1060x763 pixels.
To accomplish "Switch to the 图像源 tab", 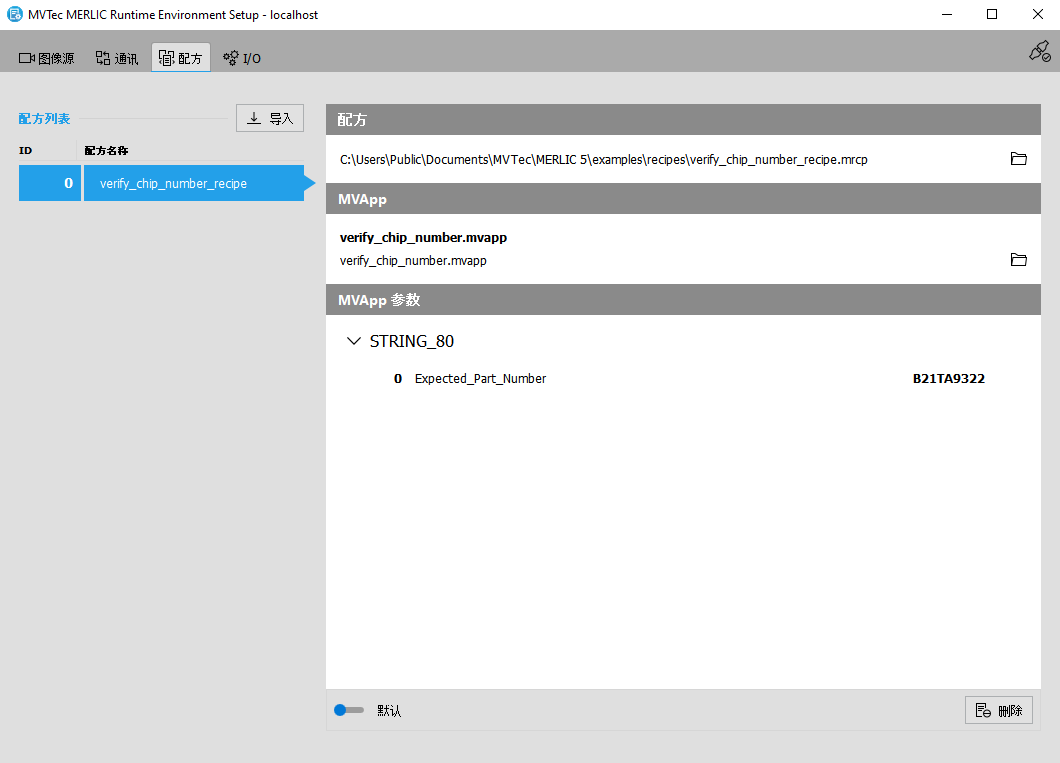I will 47,58.
